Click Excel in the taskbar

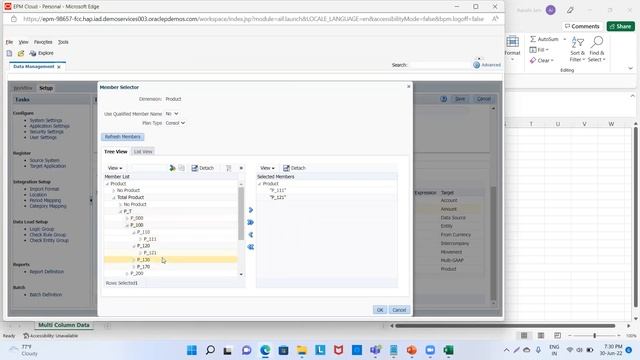pyautogui.click(x=448, y=350)
